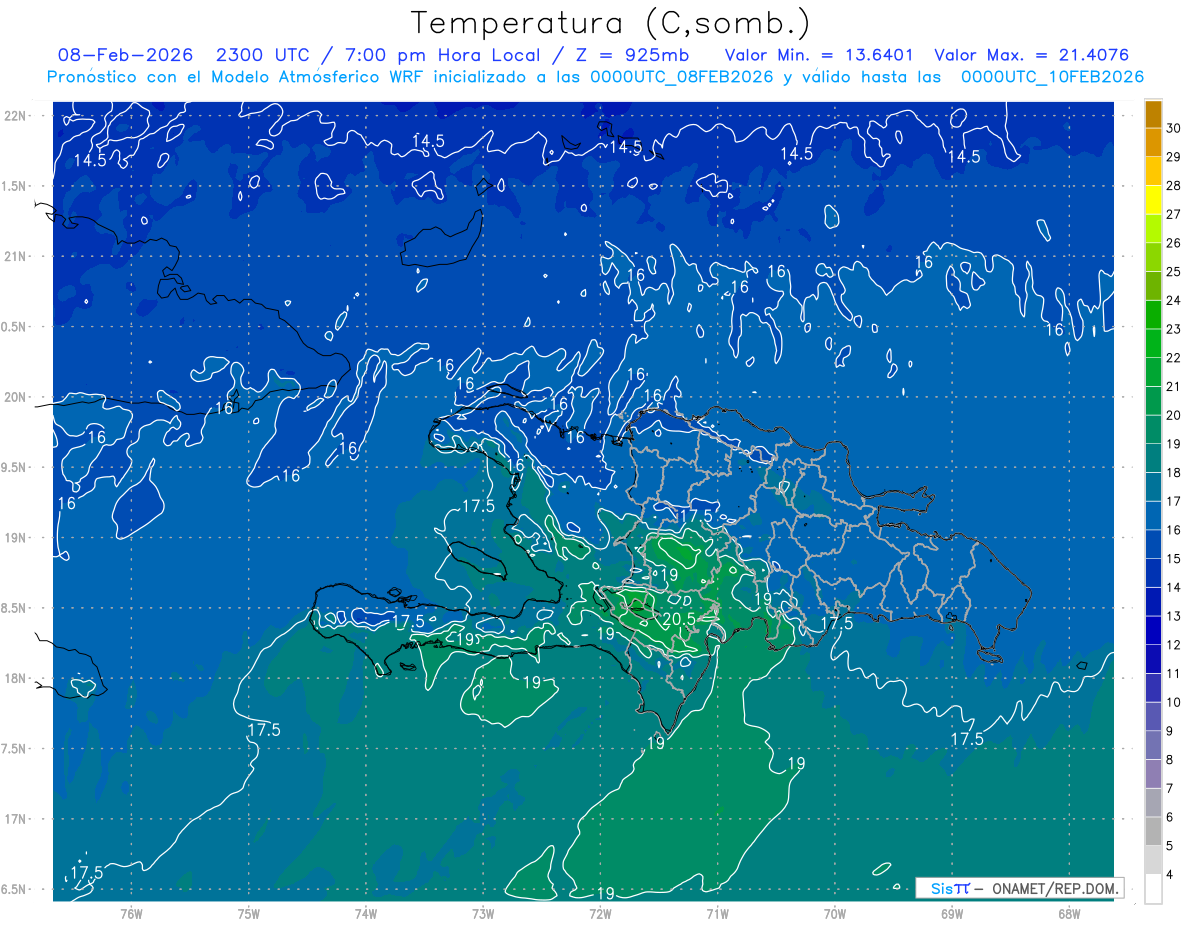Click the '75W' longitude axis label
1200x927 pixels.
[x=249, y=914]
